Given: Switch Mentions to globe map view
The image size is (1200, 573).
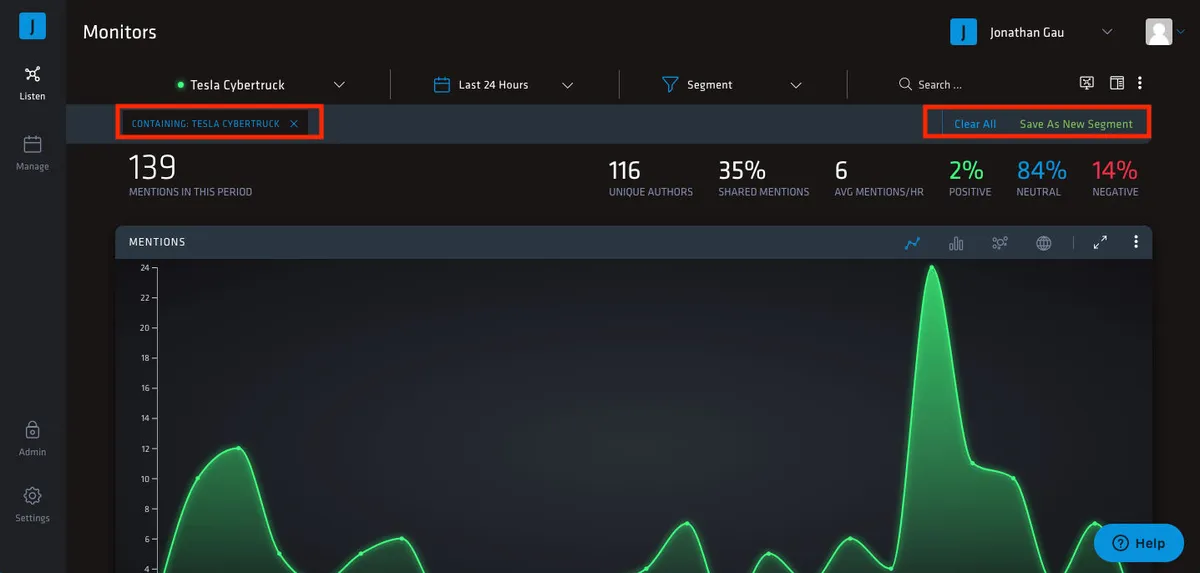Looking at the screenshot, I should pyautogui.click(x=1044, y=243).
